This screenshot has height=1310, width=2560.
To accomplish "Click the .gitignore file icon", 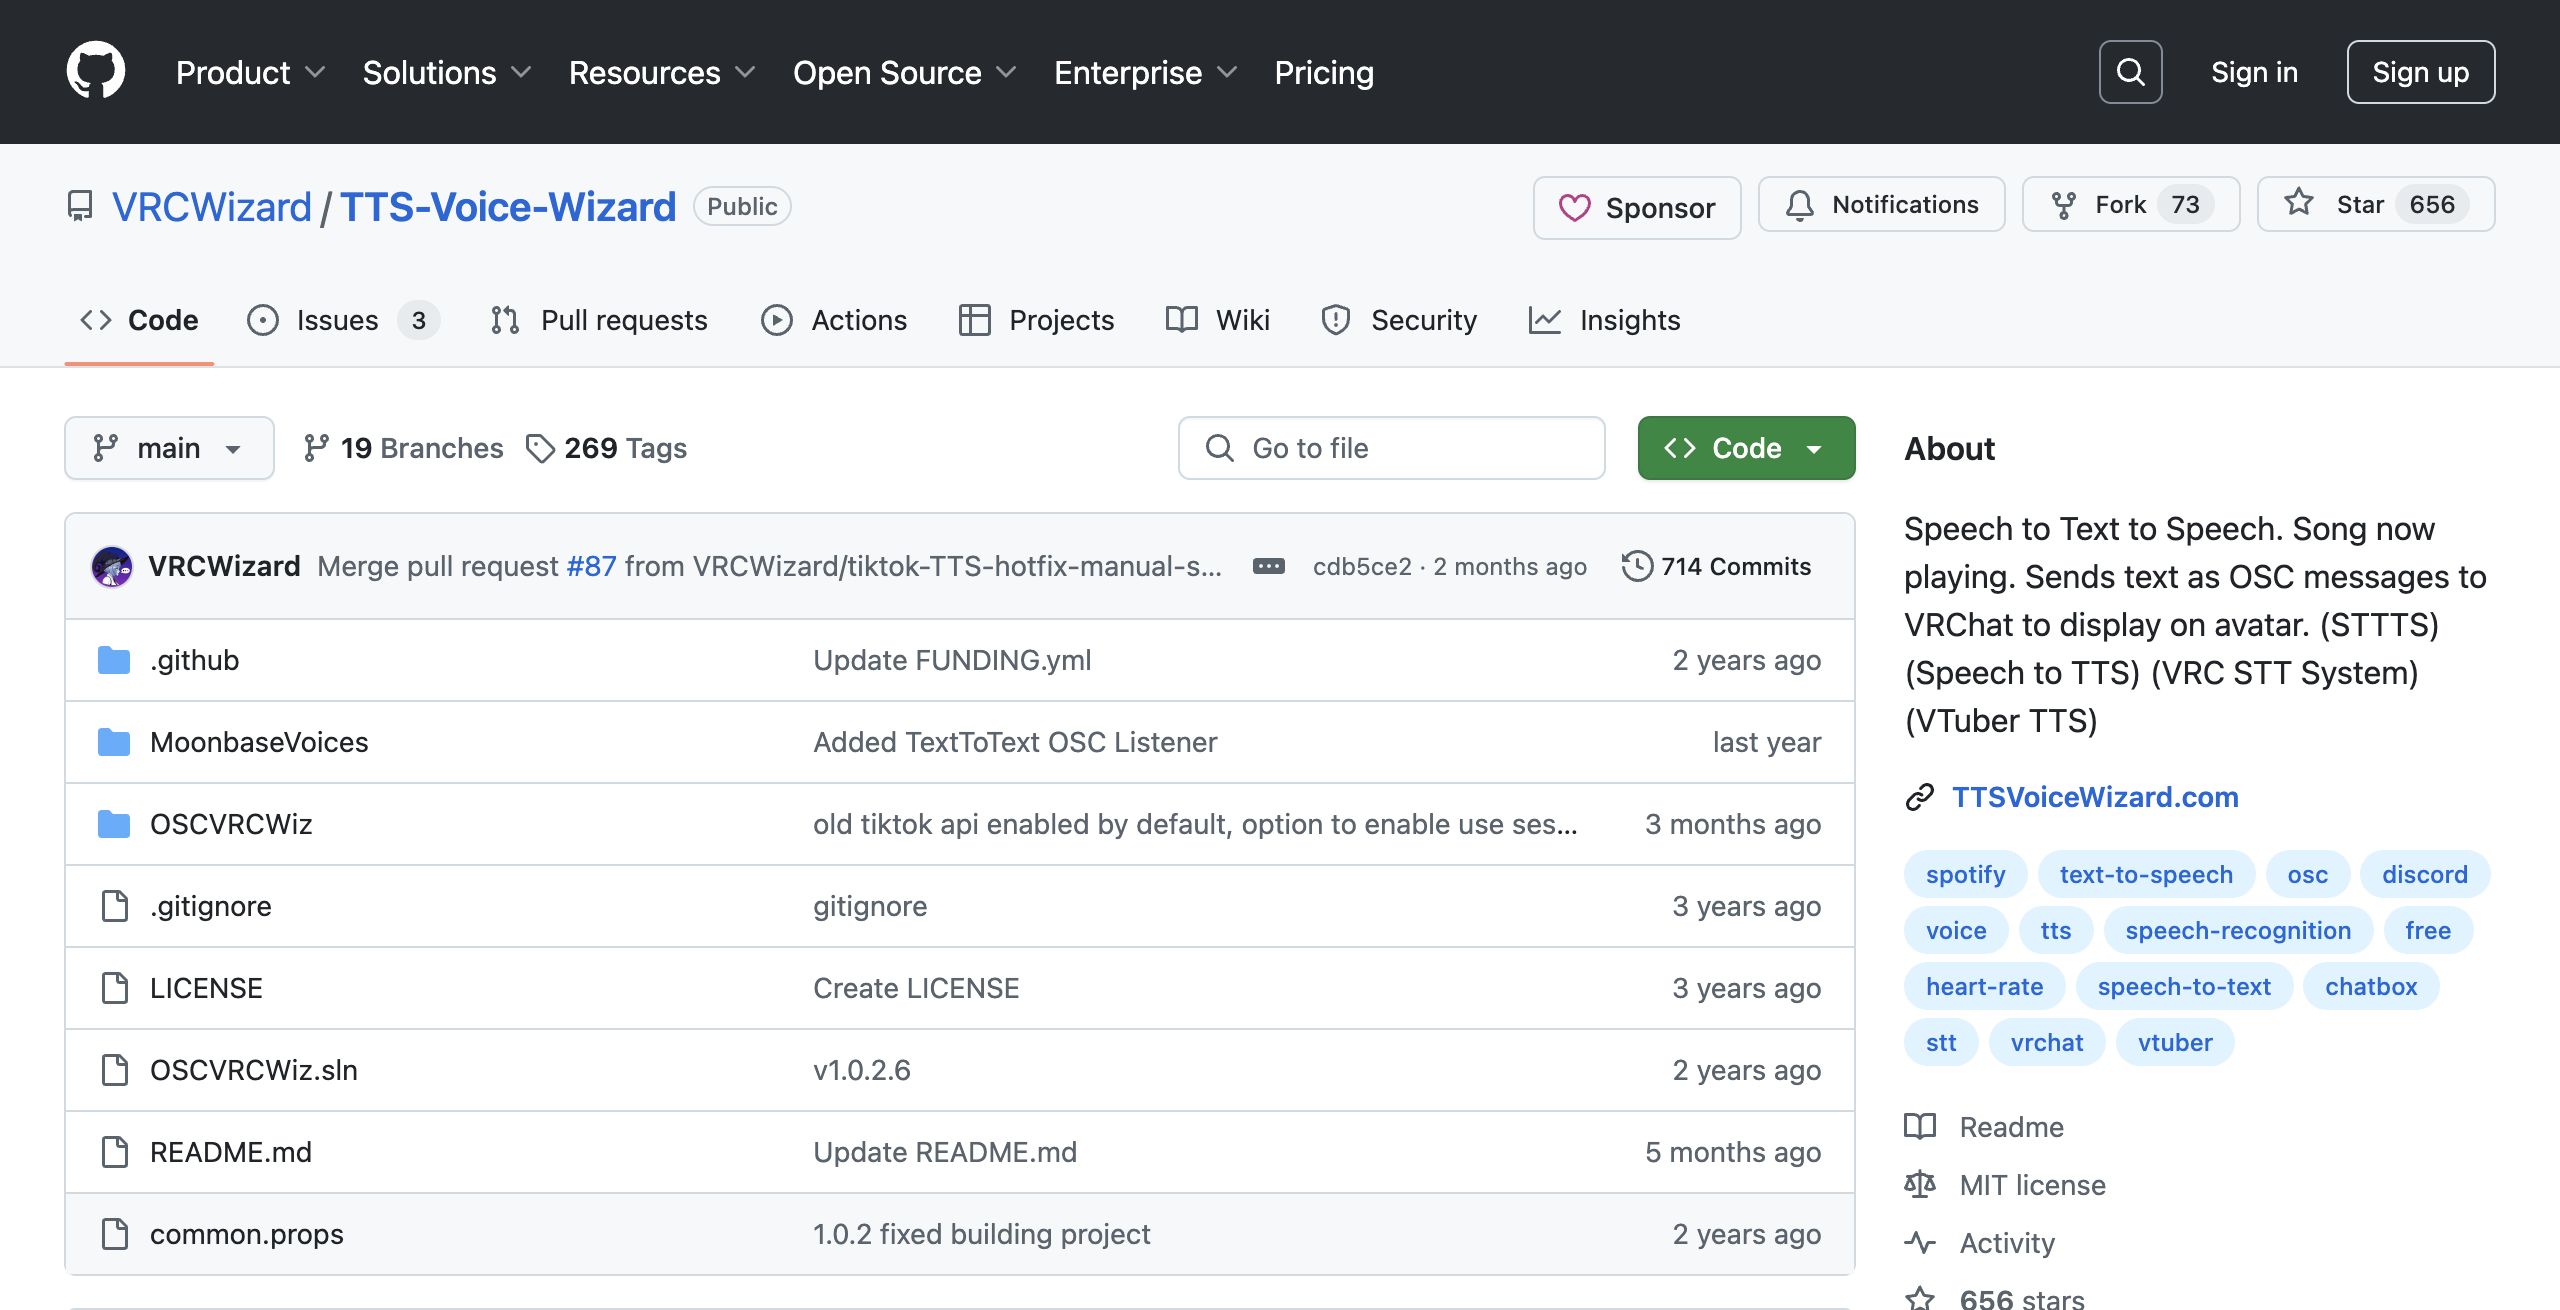I will 115,906.
